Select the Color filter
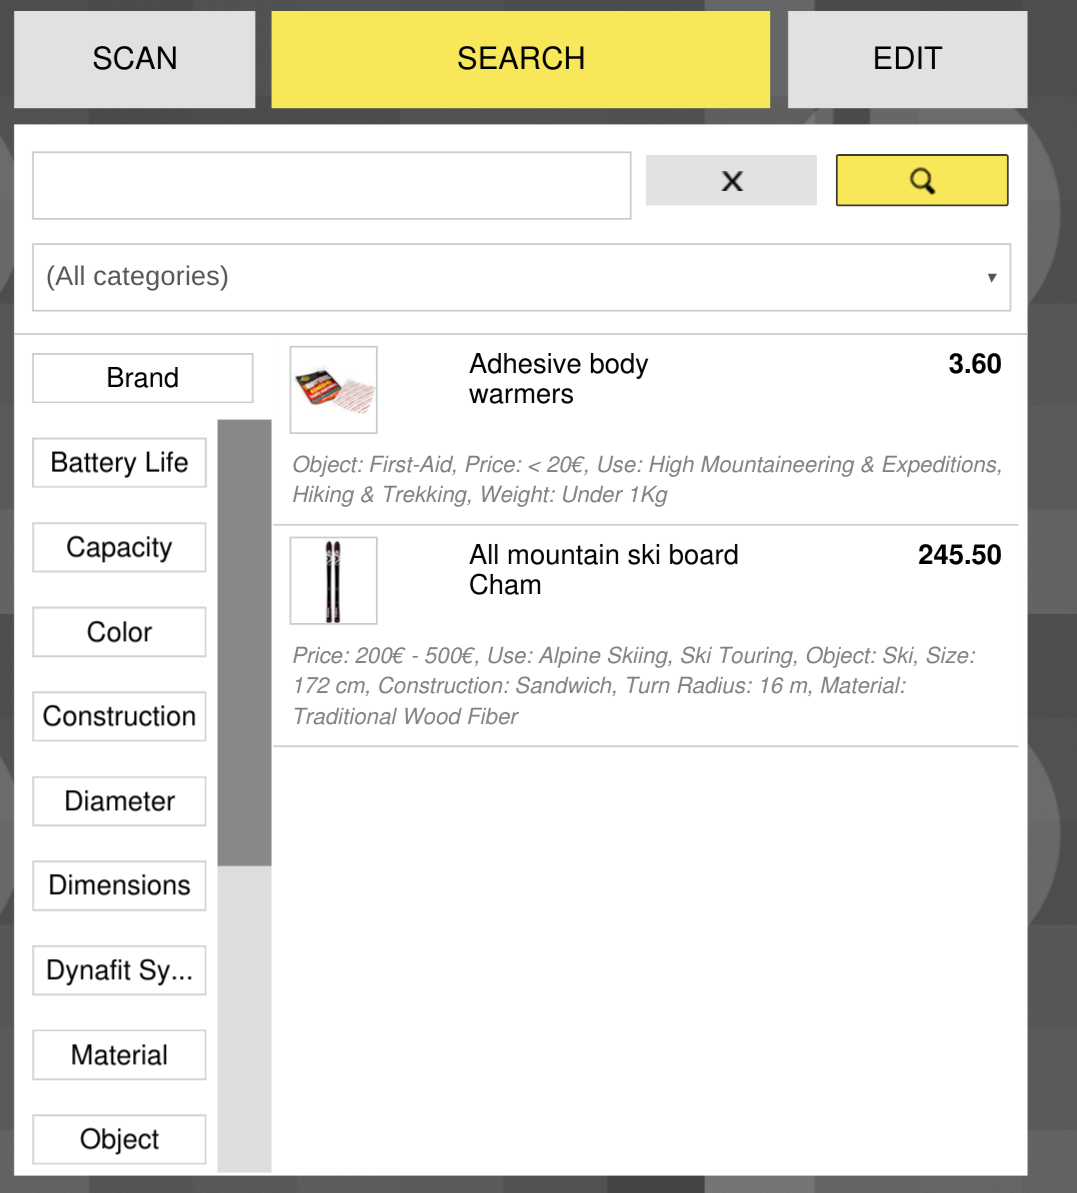This screenshot has width=1077, height=1193. [119, 632]
